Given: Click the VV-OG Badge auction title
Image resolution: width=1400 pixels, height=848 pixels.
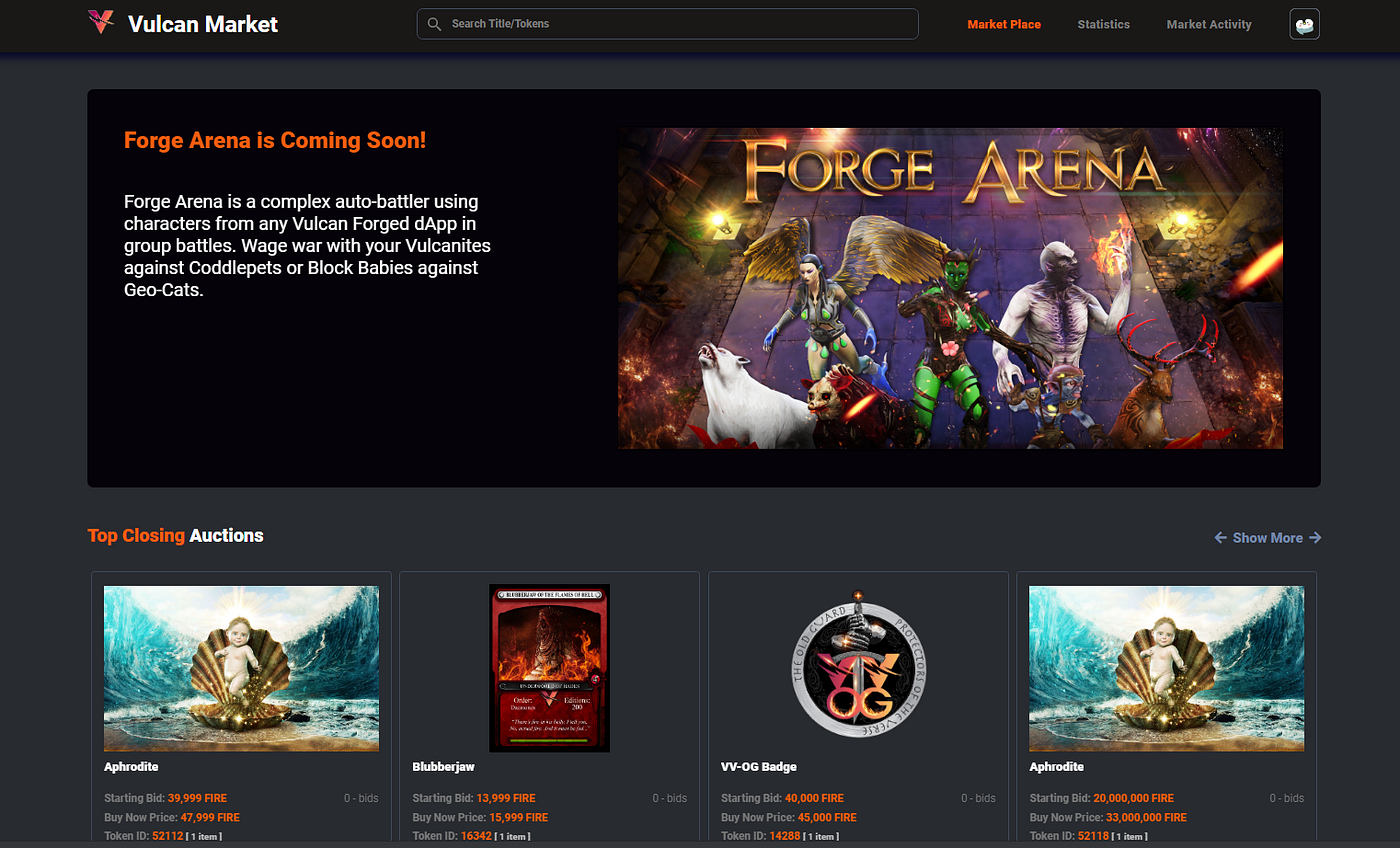Looking at the screenshot, I should coord(759,767).
